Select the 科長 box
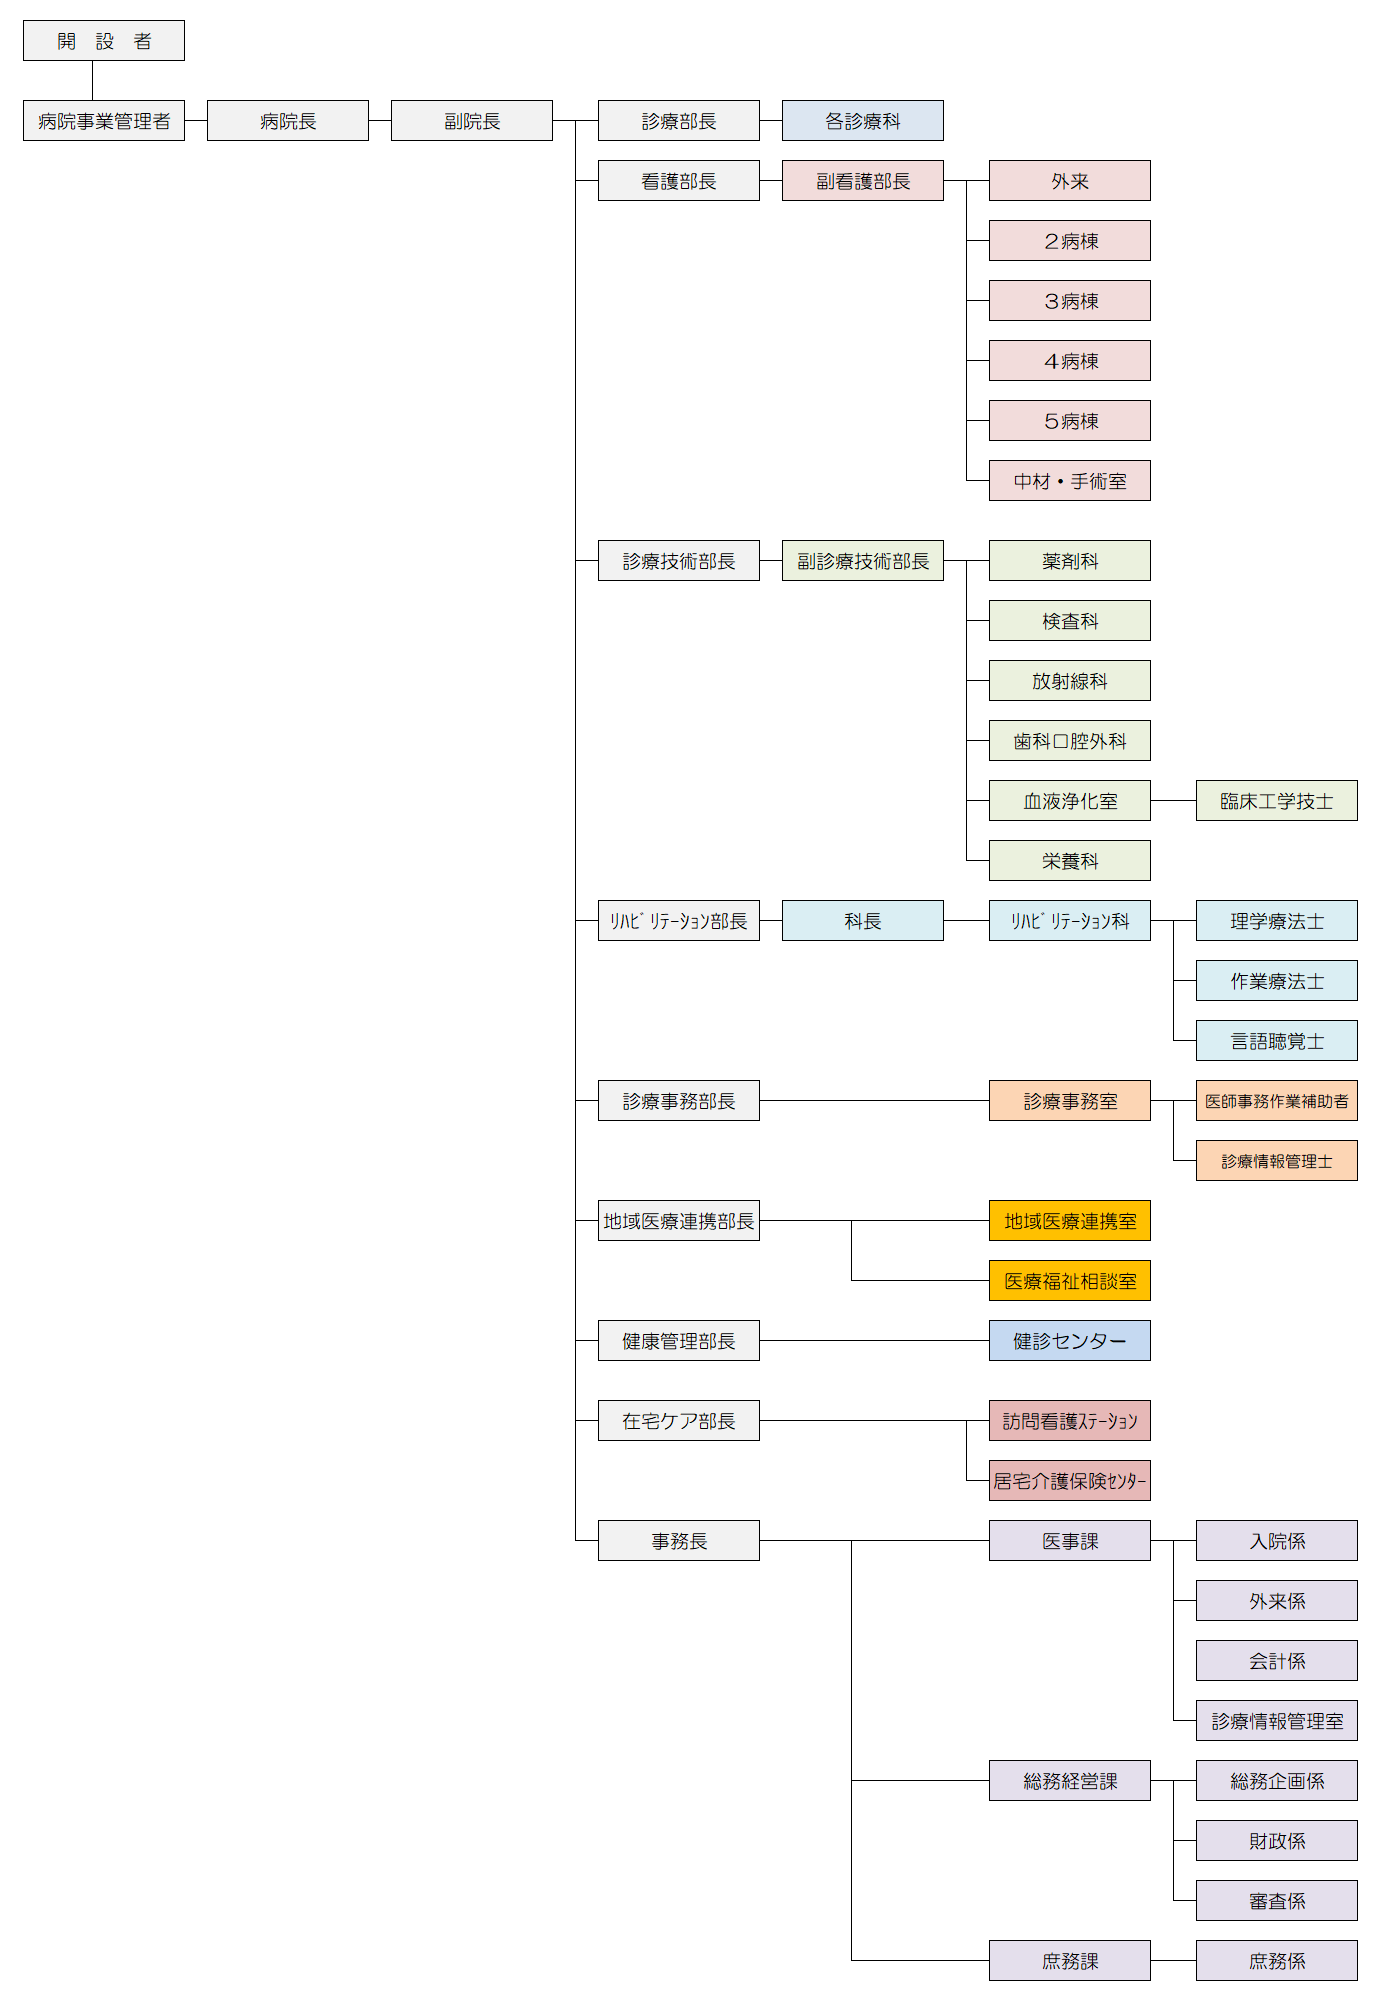Screen dimensions: 1381x2001 (862, 921)
